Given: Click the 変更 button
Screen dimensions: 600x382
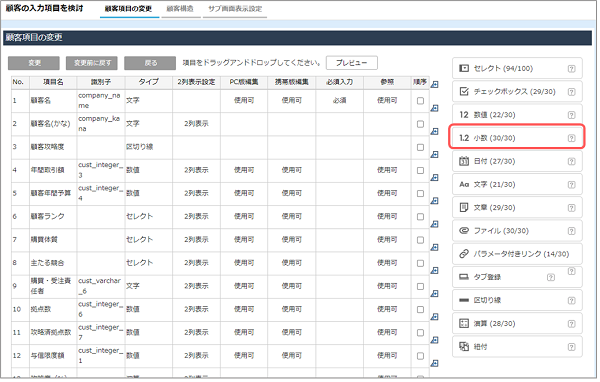Looking at the screenshot, I should click(x=34, y=63).
